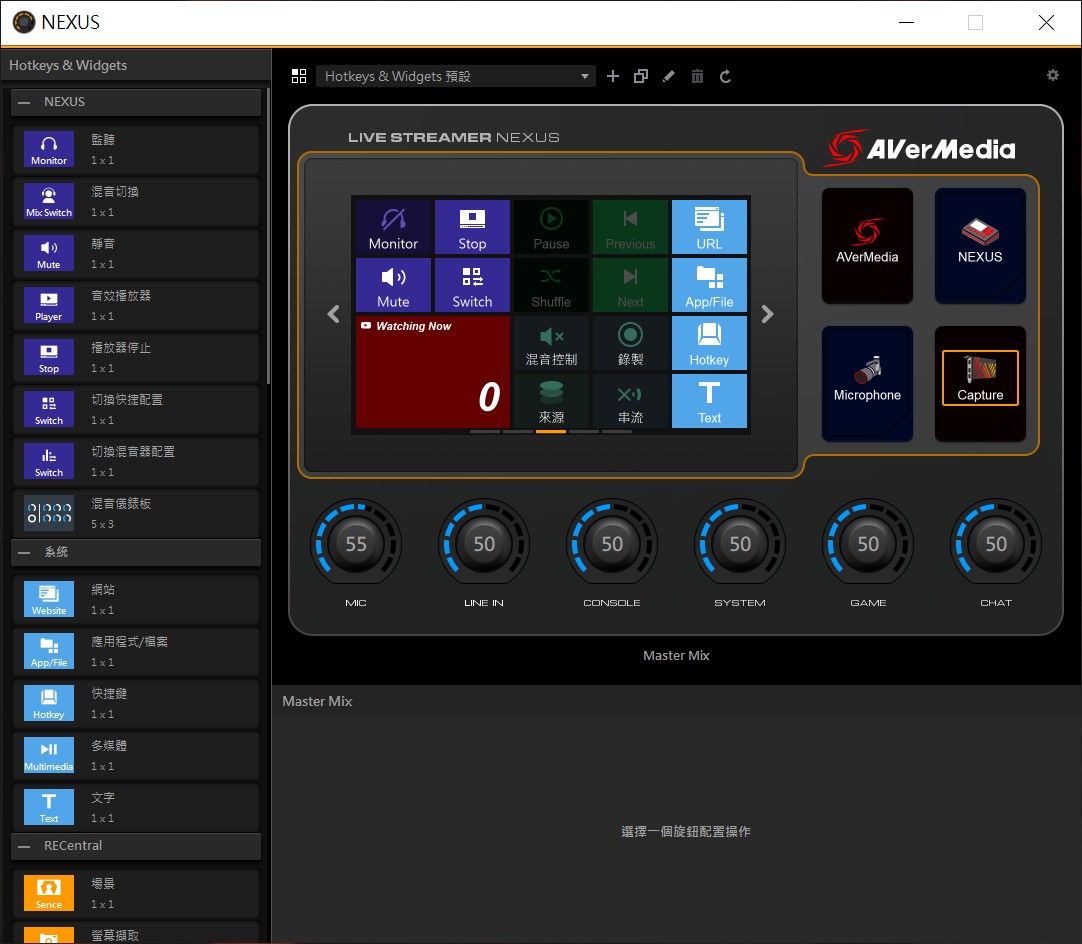Reset profile with the refresh icon
Screen dimensions: 1082x944
tap(725, 76)
